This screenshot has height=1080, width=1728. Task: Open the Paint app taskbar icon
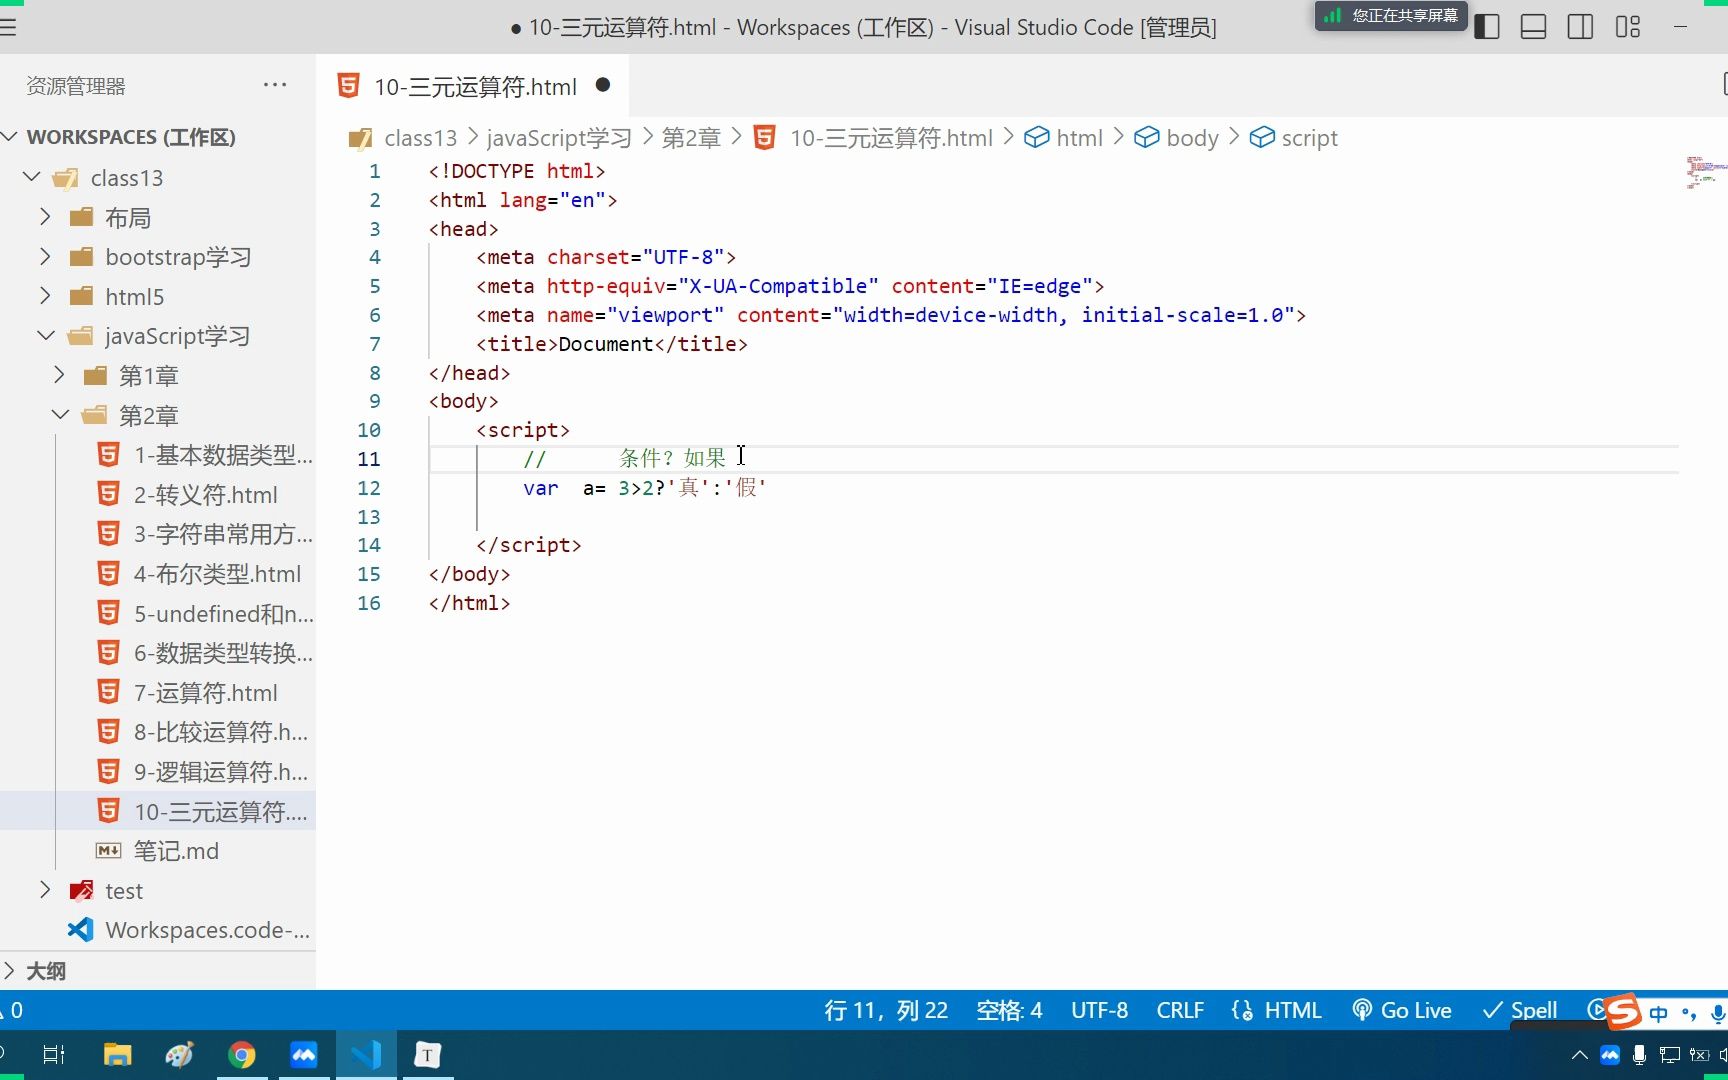[x=179, y=1054]
